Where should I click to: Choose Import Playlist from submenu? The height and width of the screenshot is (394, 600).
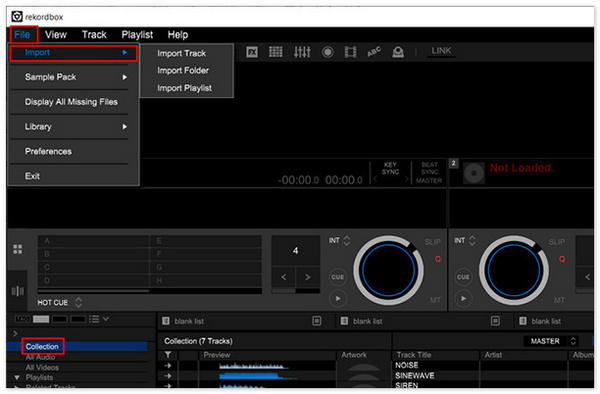(184, 88)
